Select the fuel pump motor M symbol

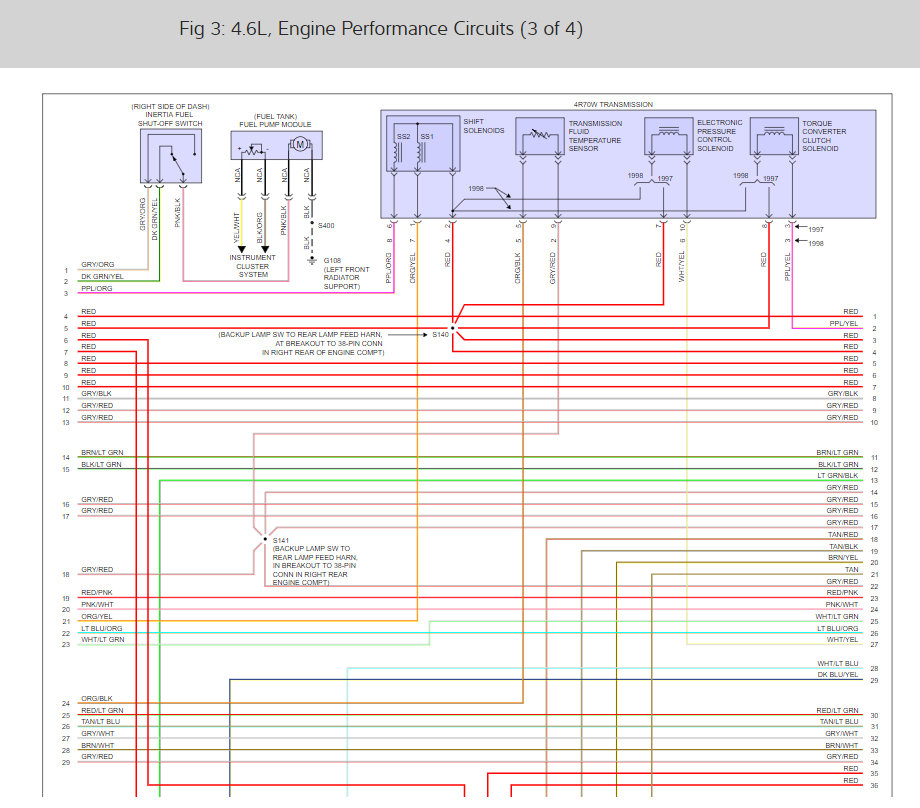(x=300, y=144)
